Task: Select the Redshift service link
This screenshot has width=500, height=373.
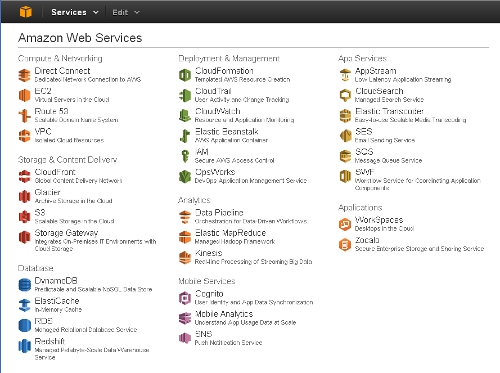Action: pyautogui.click(x=50, y=341)
